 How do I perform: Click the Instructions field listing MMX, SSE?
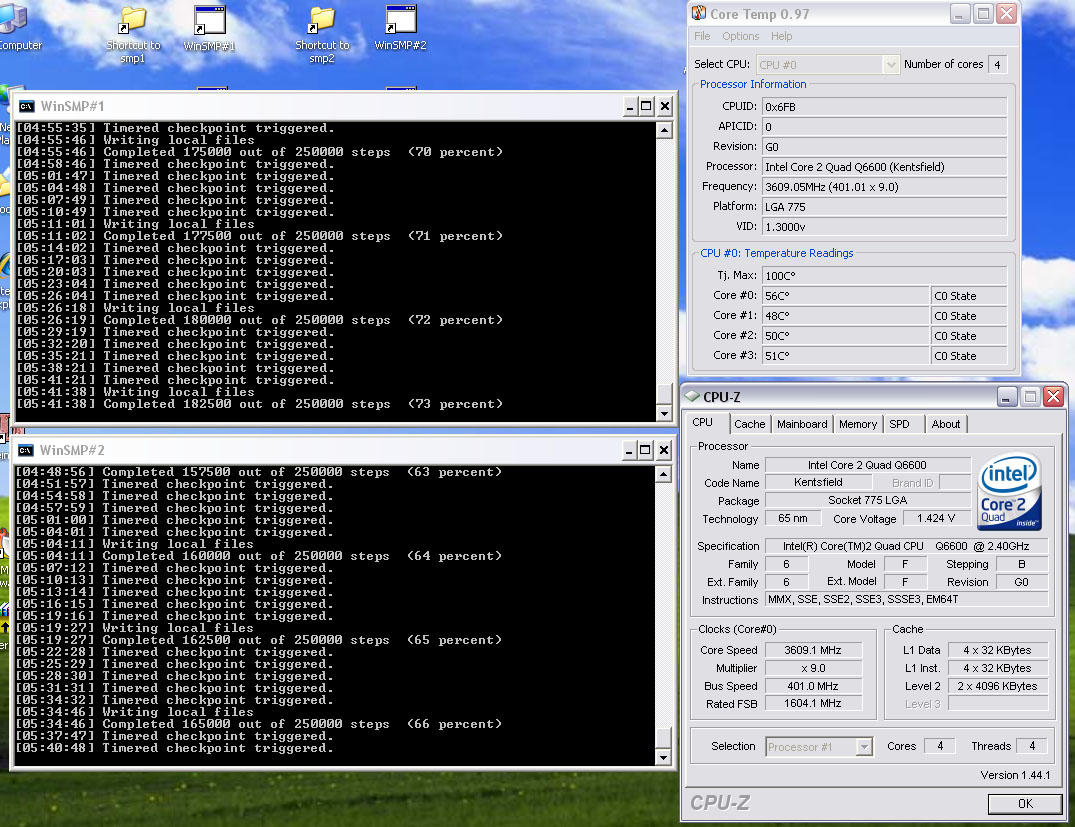pos(906,599)
